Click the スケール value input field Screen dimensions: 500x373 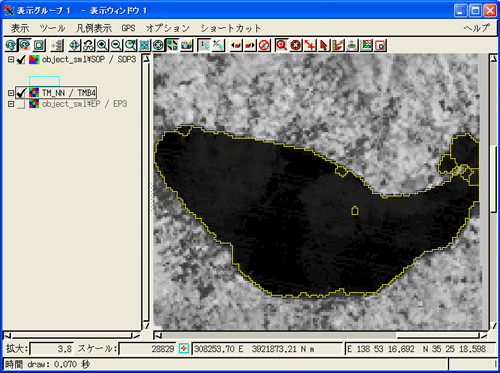(x=147, y=349)
